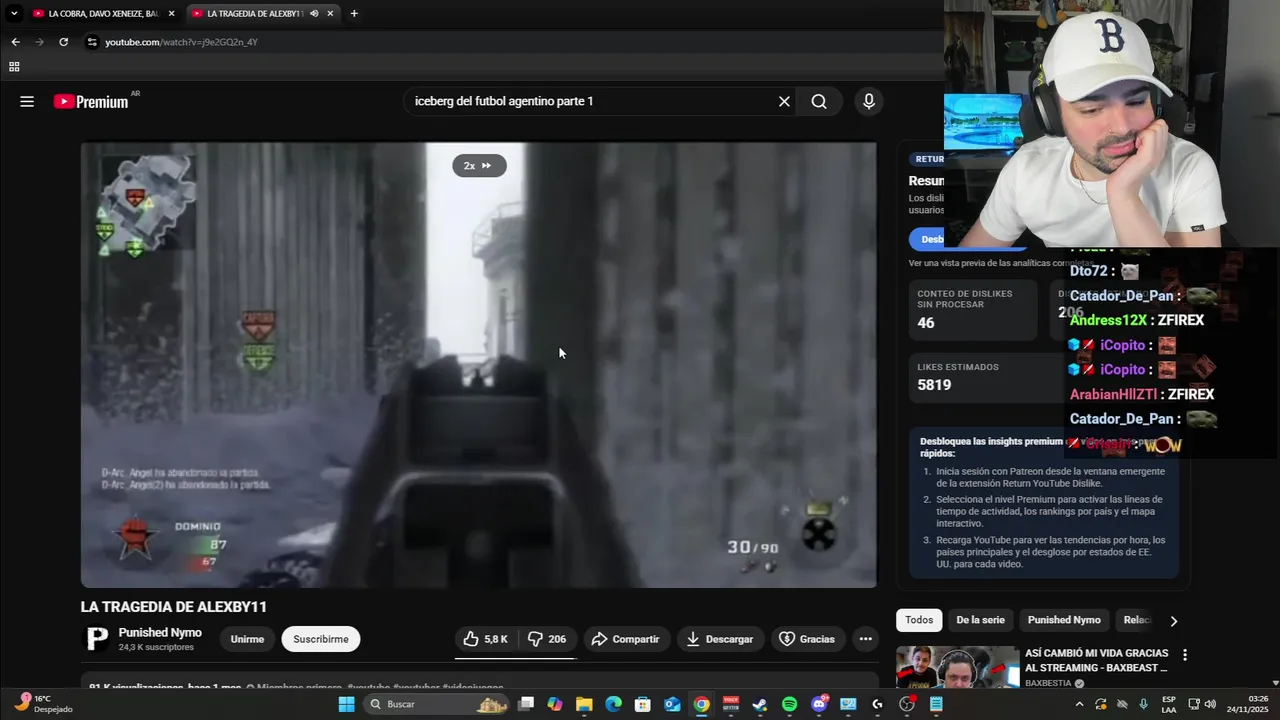This screenshot has width=1280, height=720.
Task: Select the Todos filter chip
Action: pos(919,620)
